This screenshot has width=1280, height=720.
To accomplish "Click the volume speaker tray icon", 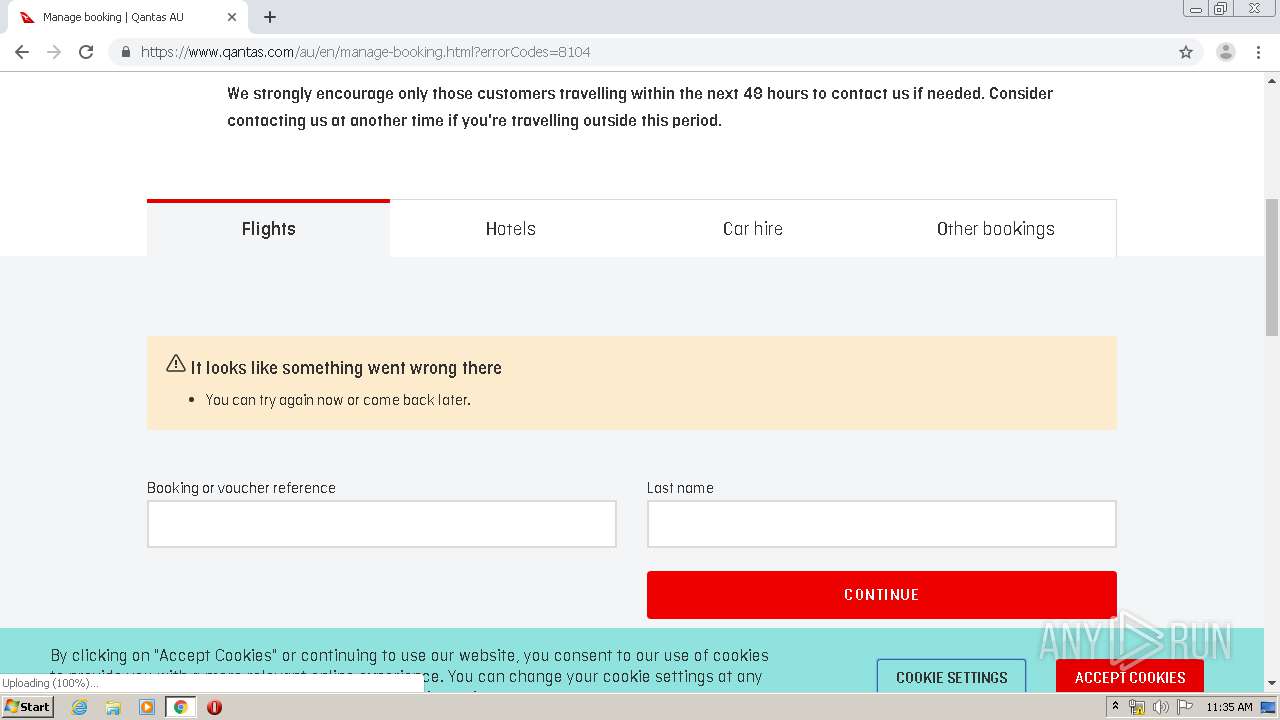I will click(1160, 707).
